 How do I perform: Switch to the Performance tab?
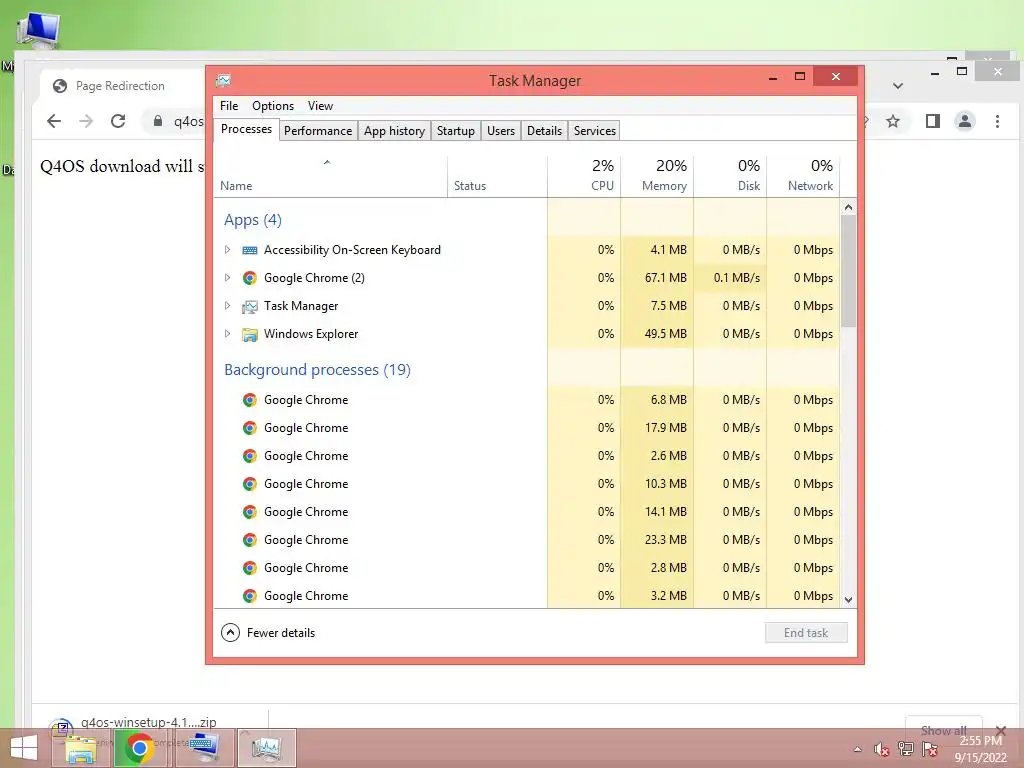click(318, 131)
